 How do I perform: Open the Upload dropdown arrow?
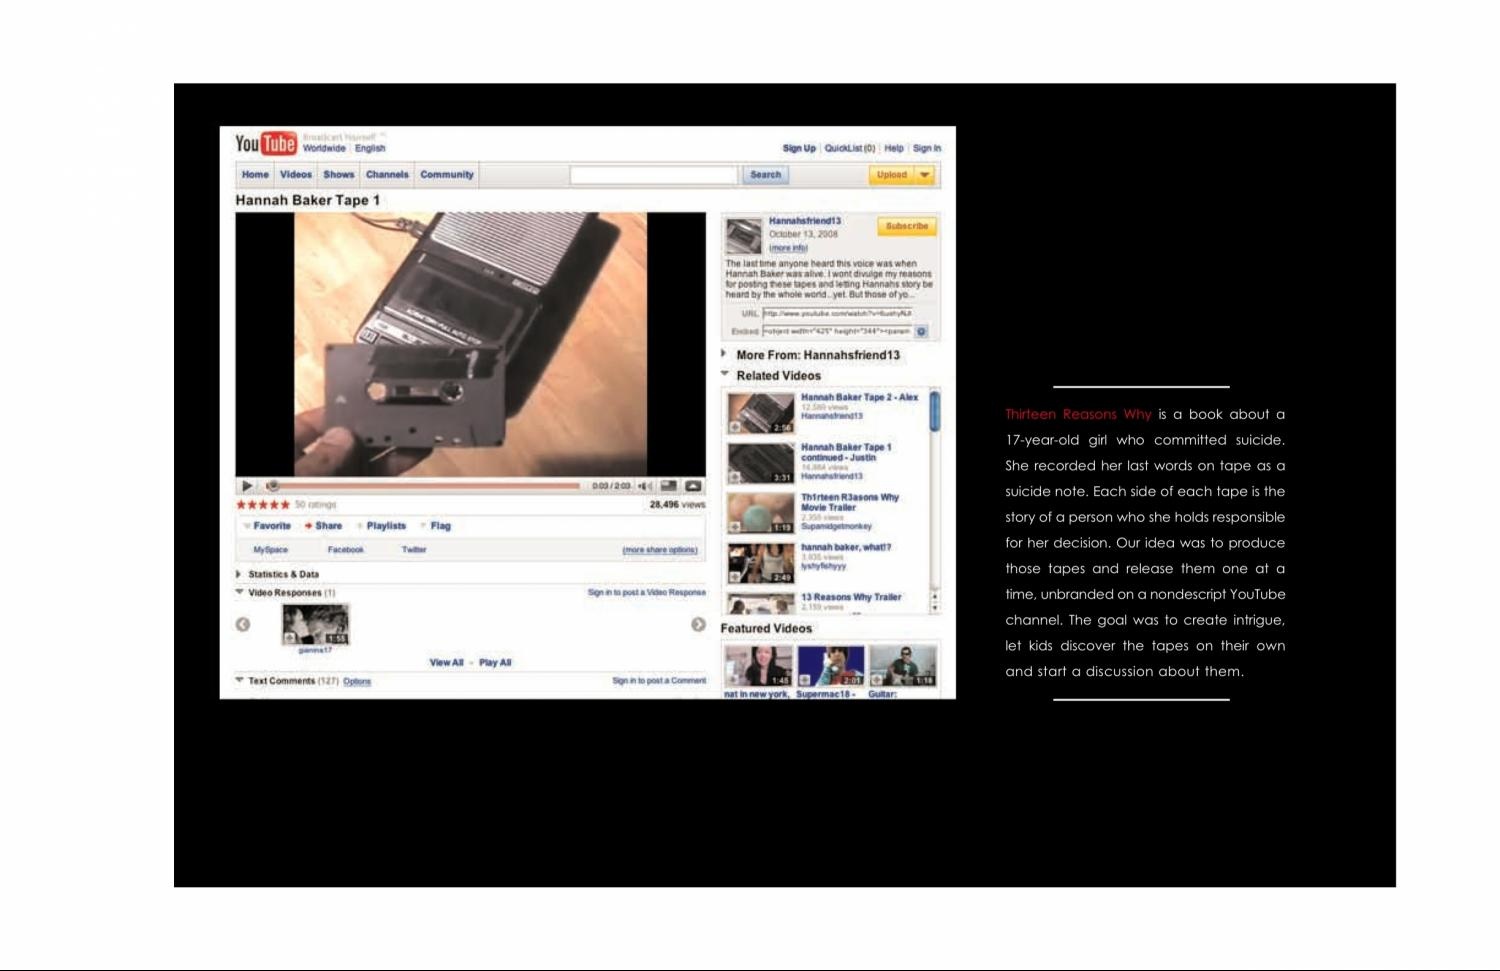pyautogui.click(x=925, y=175)
